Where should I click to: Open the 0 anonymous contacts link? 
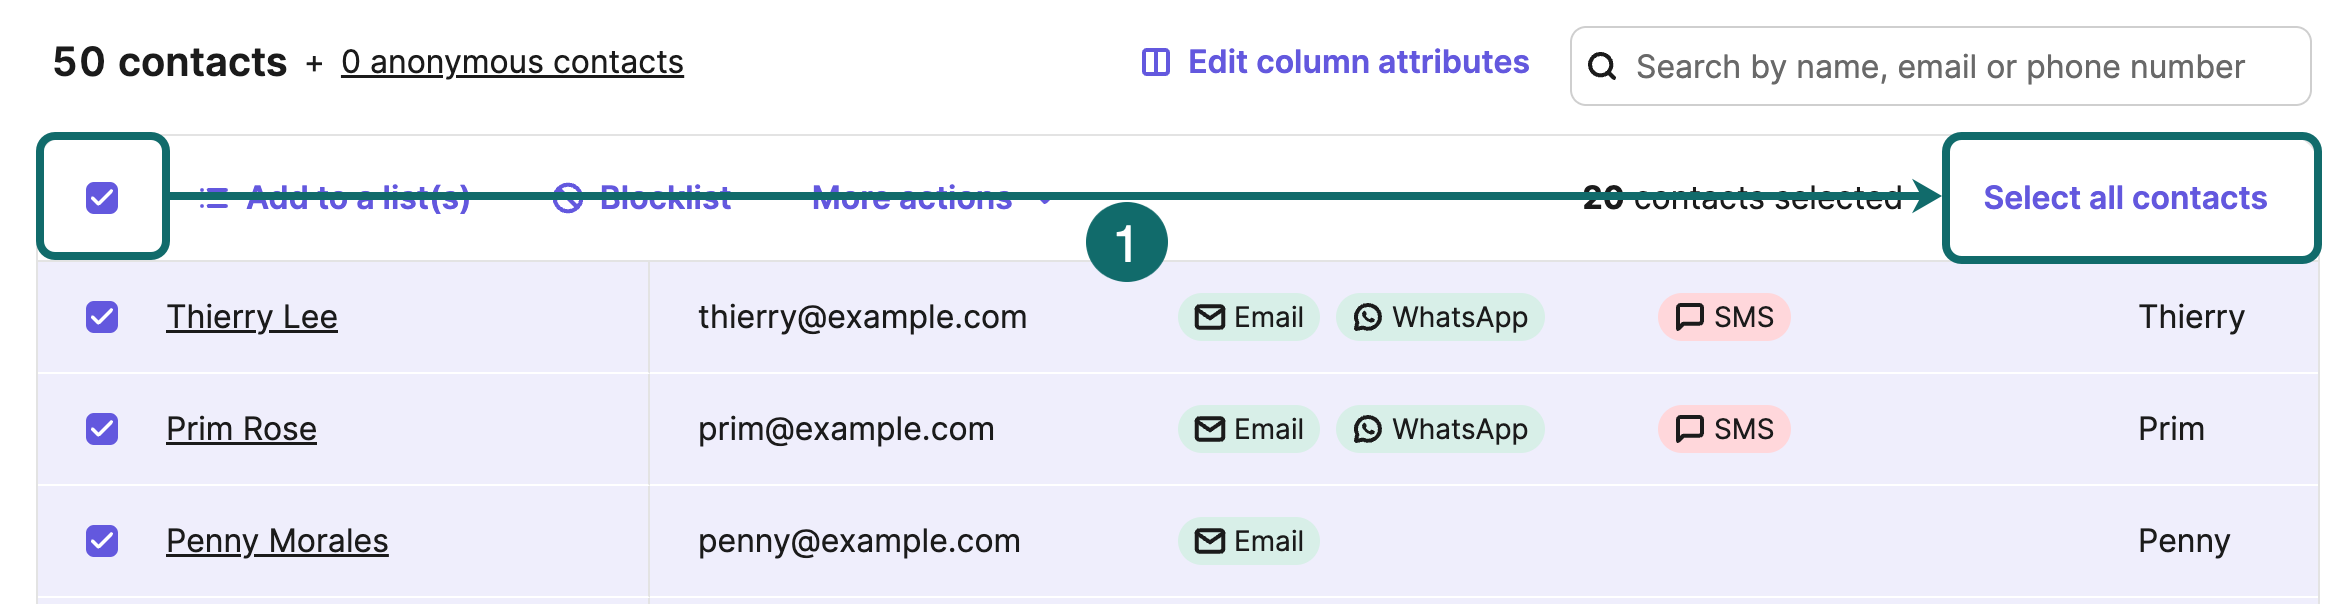pyautogui.click(x=512, y=62)
